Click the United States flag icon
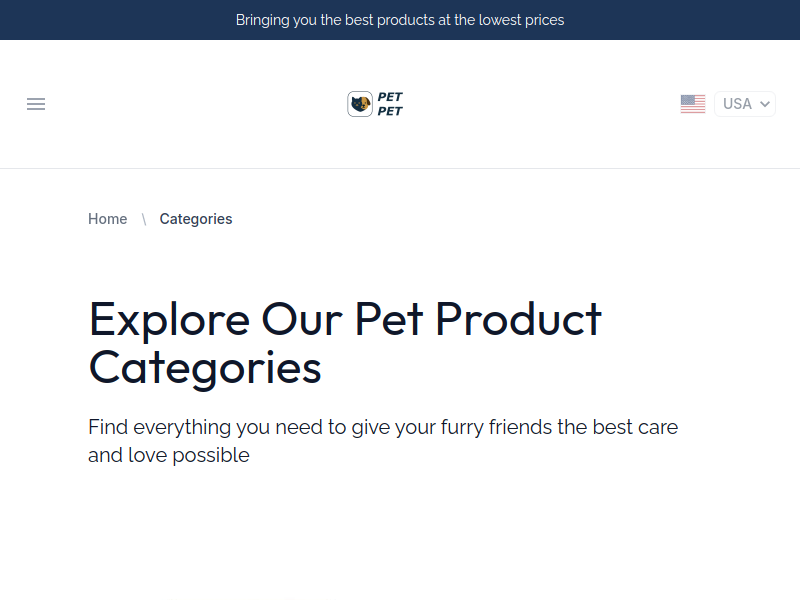 click(x=692, y=104)
